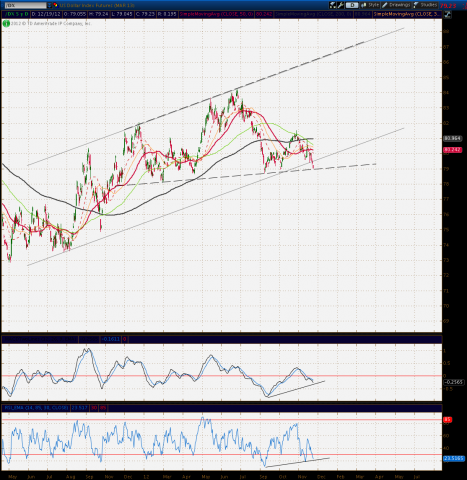Click the share chart icon
467x480 pixels.
333,5
